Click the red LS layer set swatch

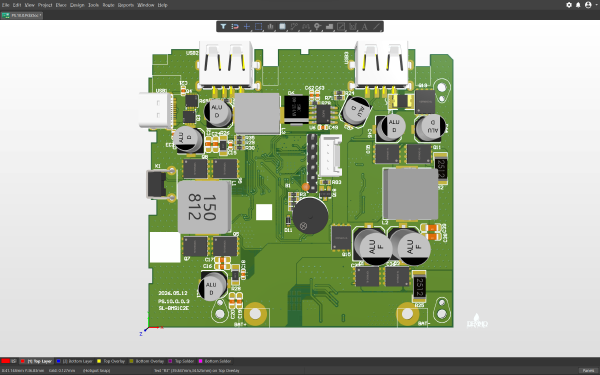[5, 361]
